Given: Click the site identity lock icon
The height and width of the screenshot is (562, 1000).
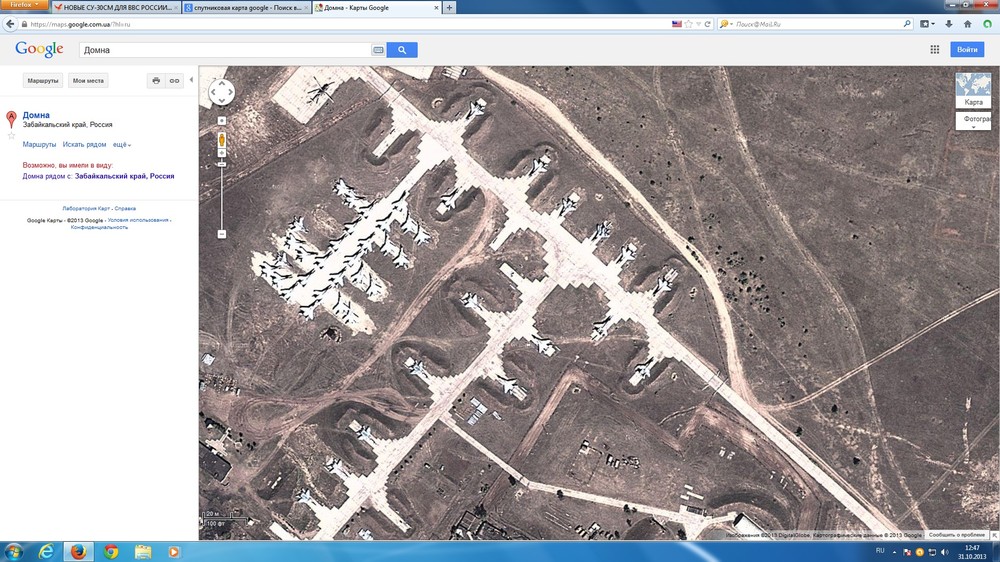Looking at the screenshot, I should [24, 24].
